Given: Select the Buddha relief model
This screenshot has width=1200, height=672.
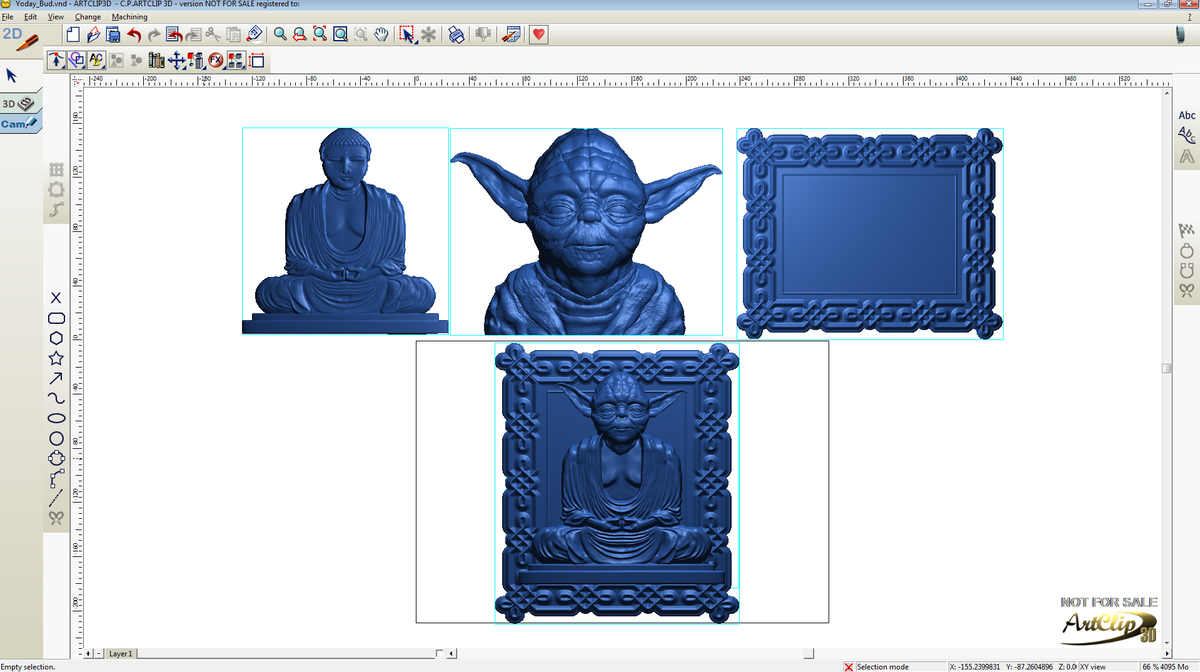Looking at the screenshot, I should 345,230.
